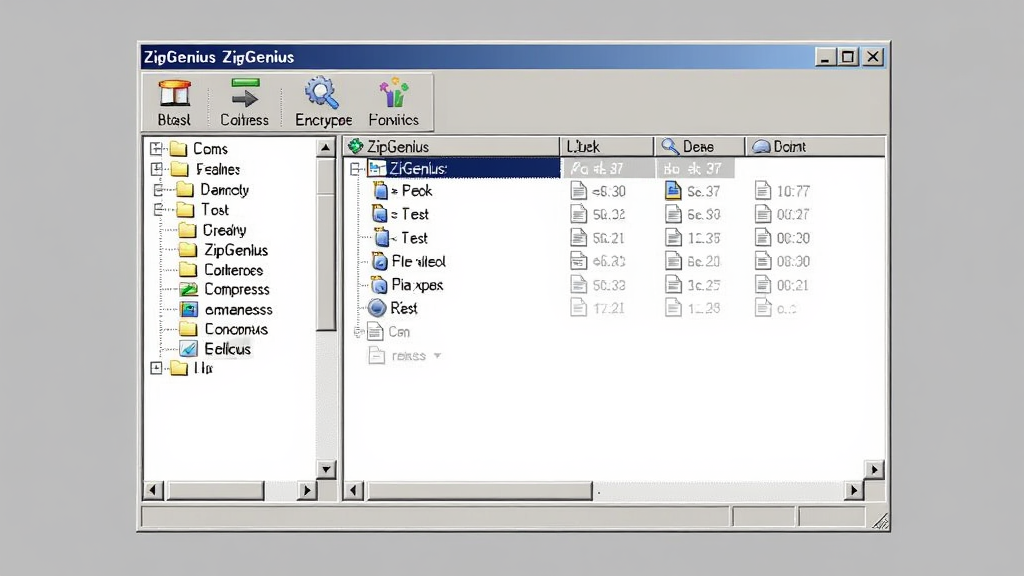Image resolution: width=1024 pixels, height=576 pixels.
Task: Click the left tree horizontal scrollbar thumb
Action: coord(216,490)
